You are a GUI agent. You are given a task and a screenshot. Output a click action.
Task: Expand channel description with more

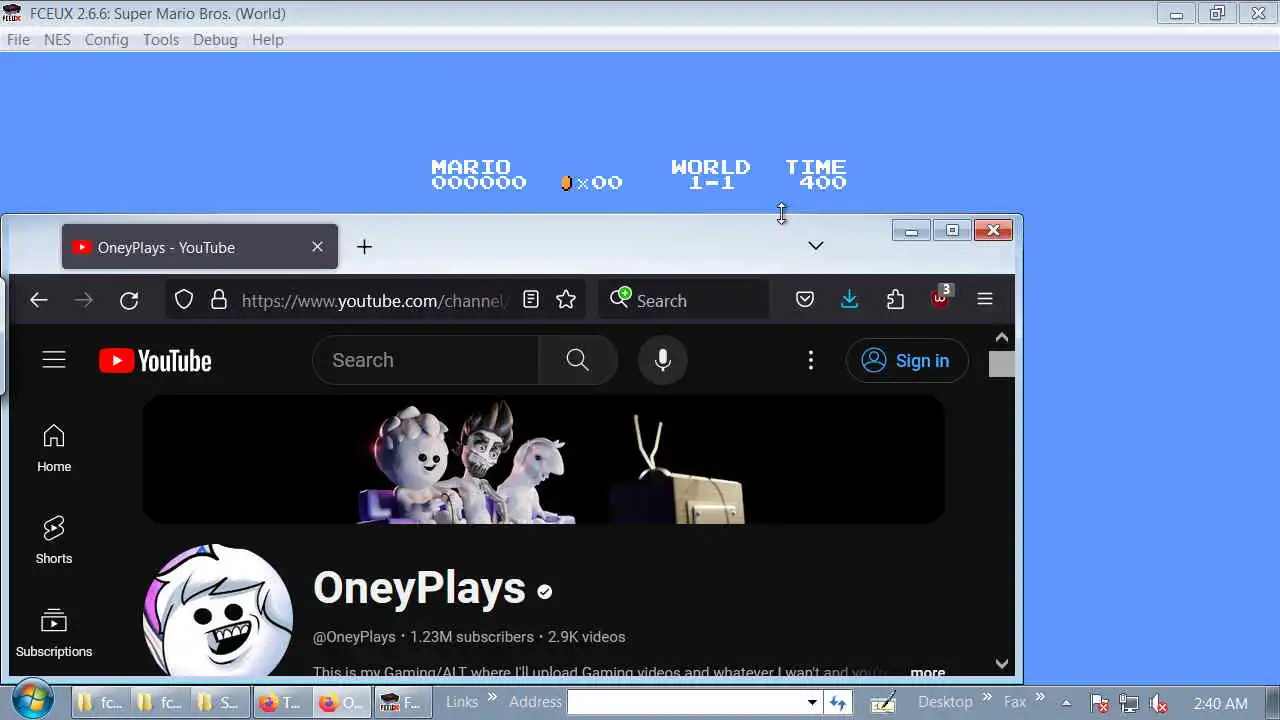click(x=927, y=672)
